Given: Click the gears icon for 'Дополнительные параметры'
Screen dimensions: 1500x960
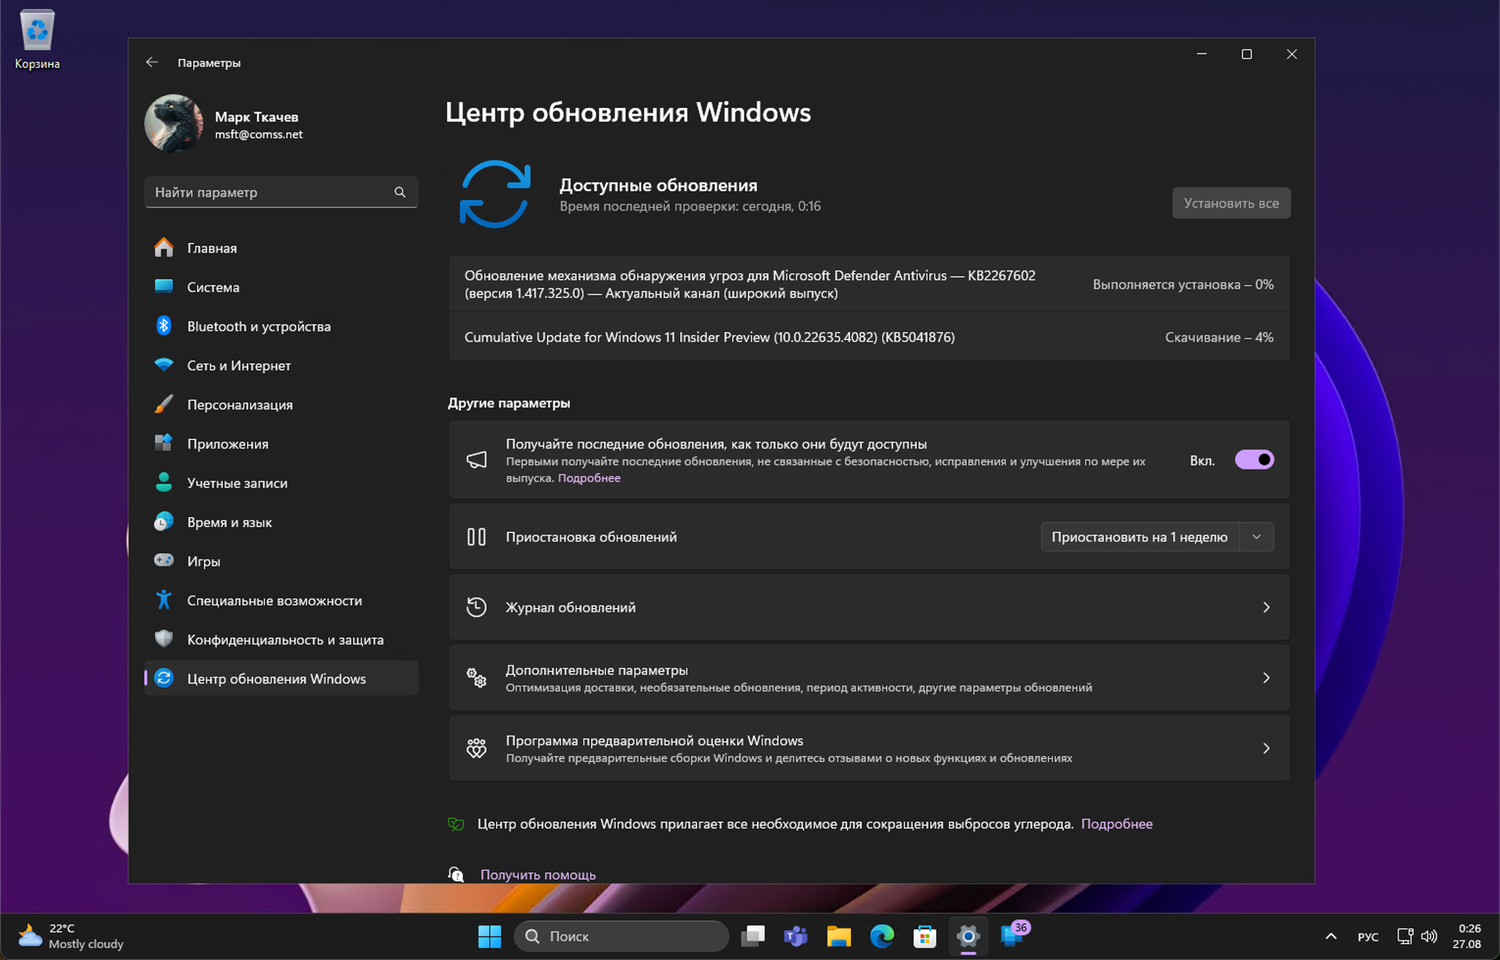Looking at the screenshot, I should point(477,678).
